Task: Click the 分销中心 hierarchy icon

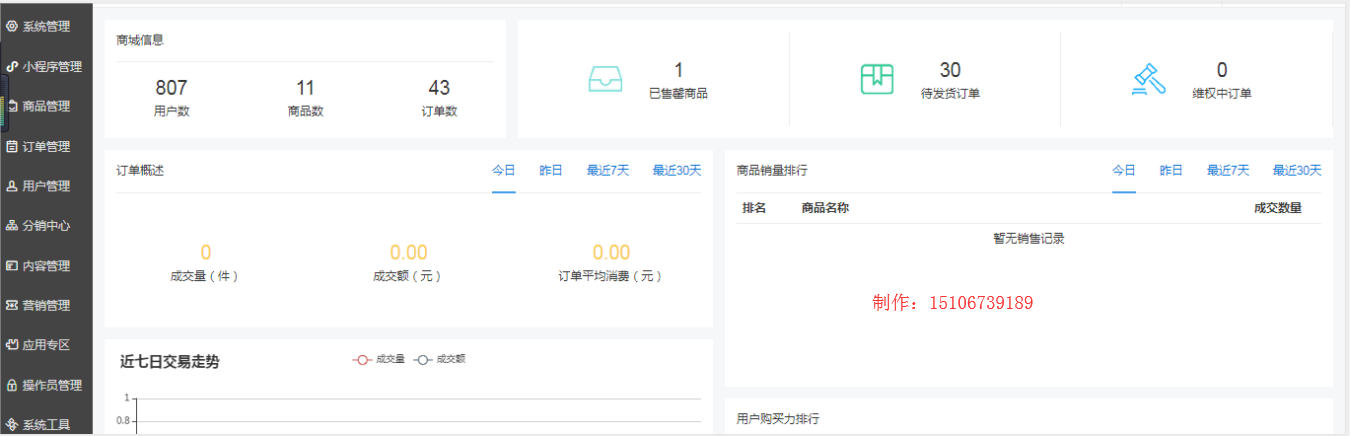Action: click(12, 226)
